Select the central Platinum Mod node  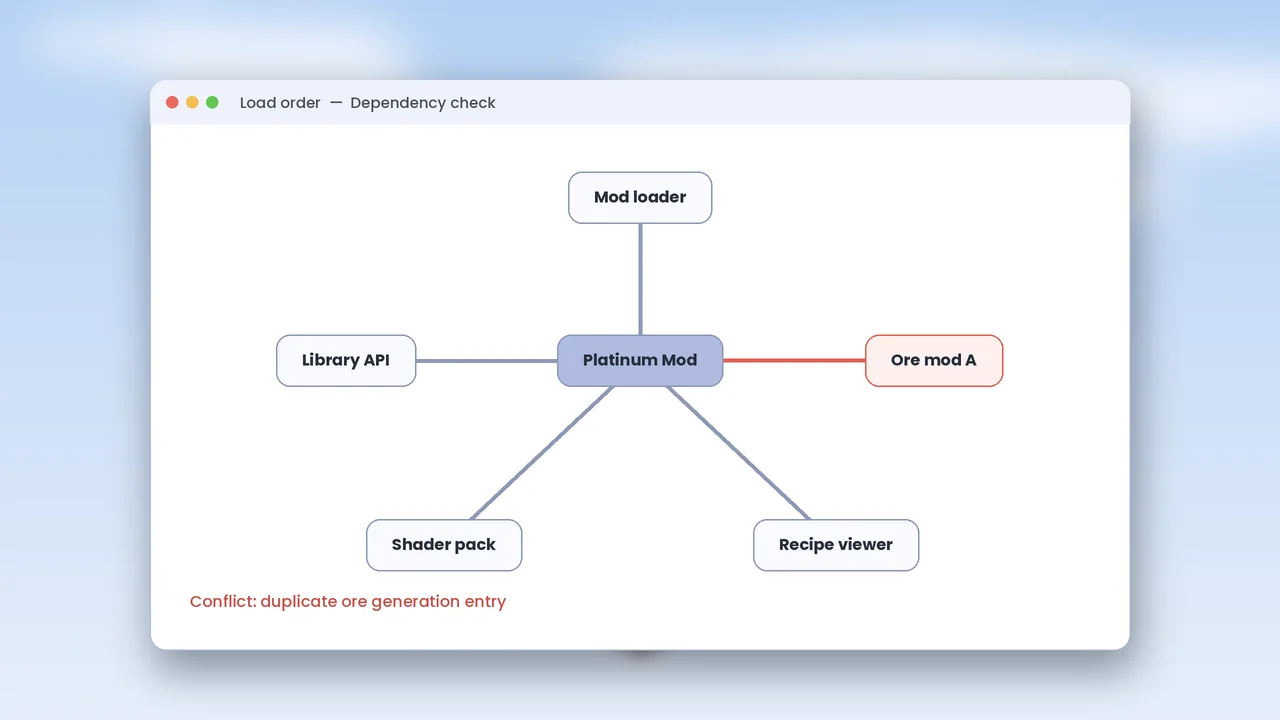click(x=640, y=360)
